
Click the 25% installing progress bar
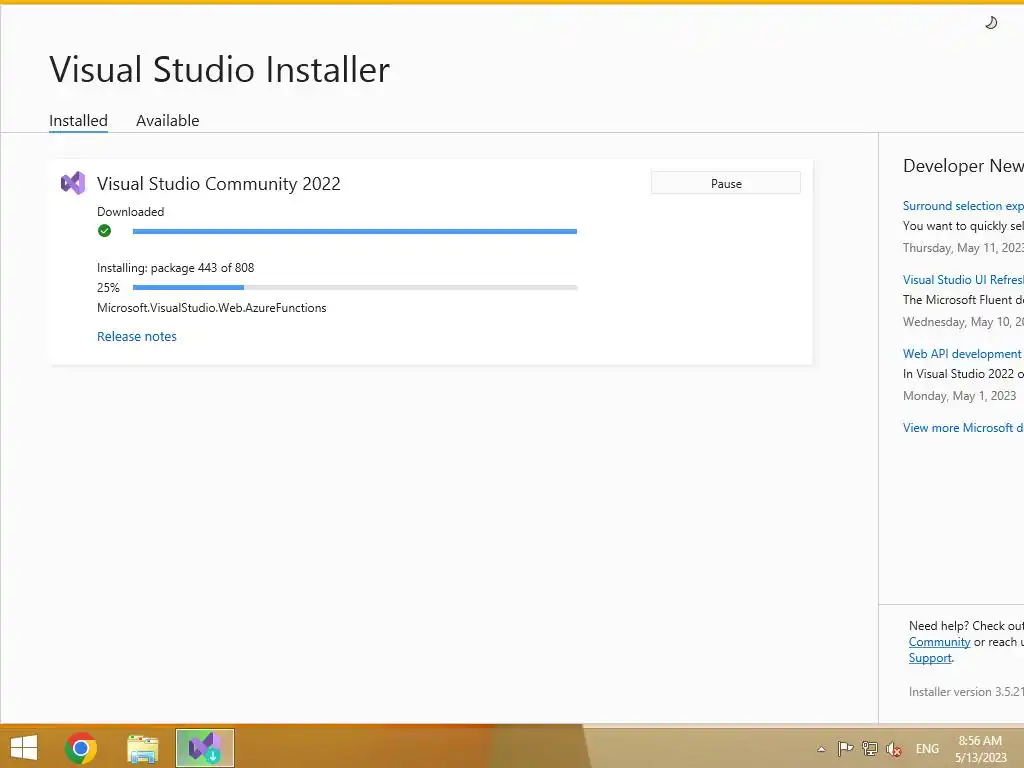(x=355, y=287)
